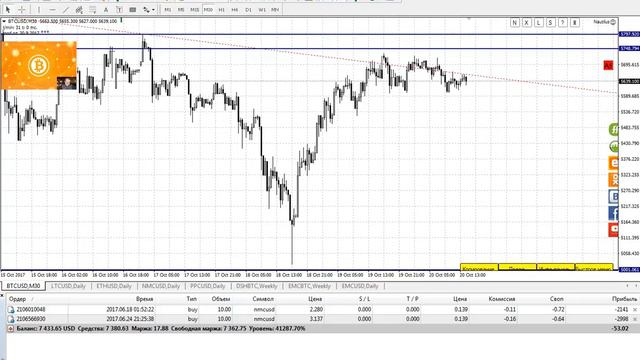Choose the horizontal line drawing tool
Image resolution: width=640 pixels, height=360 pixels.
click(x=52, y=9)
